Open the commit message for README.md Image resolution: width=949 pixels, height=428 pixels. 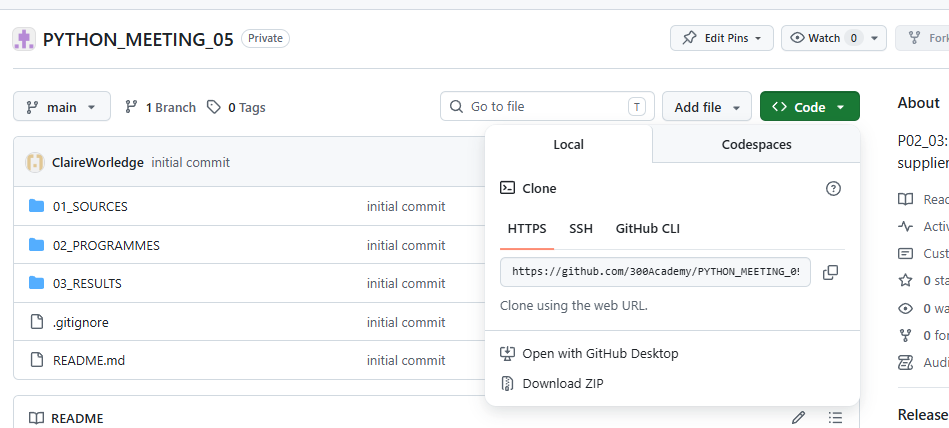(406, 361)
